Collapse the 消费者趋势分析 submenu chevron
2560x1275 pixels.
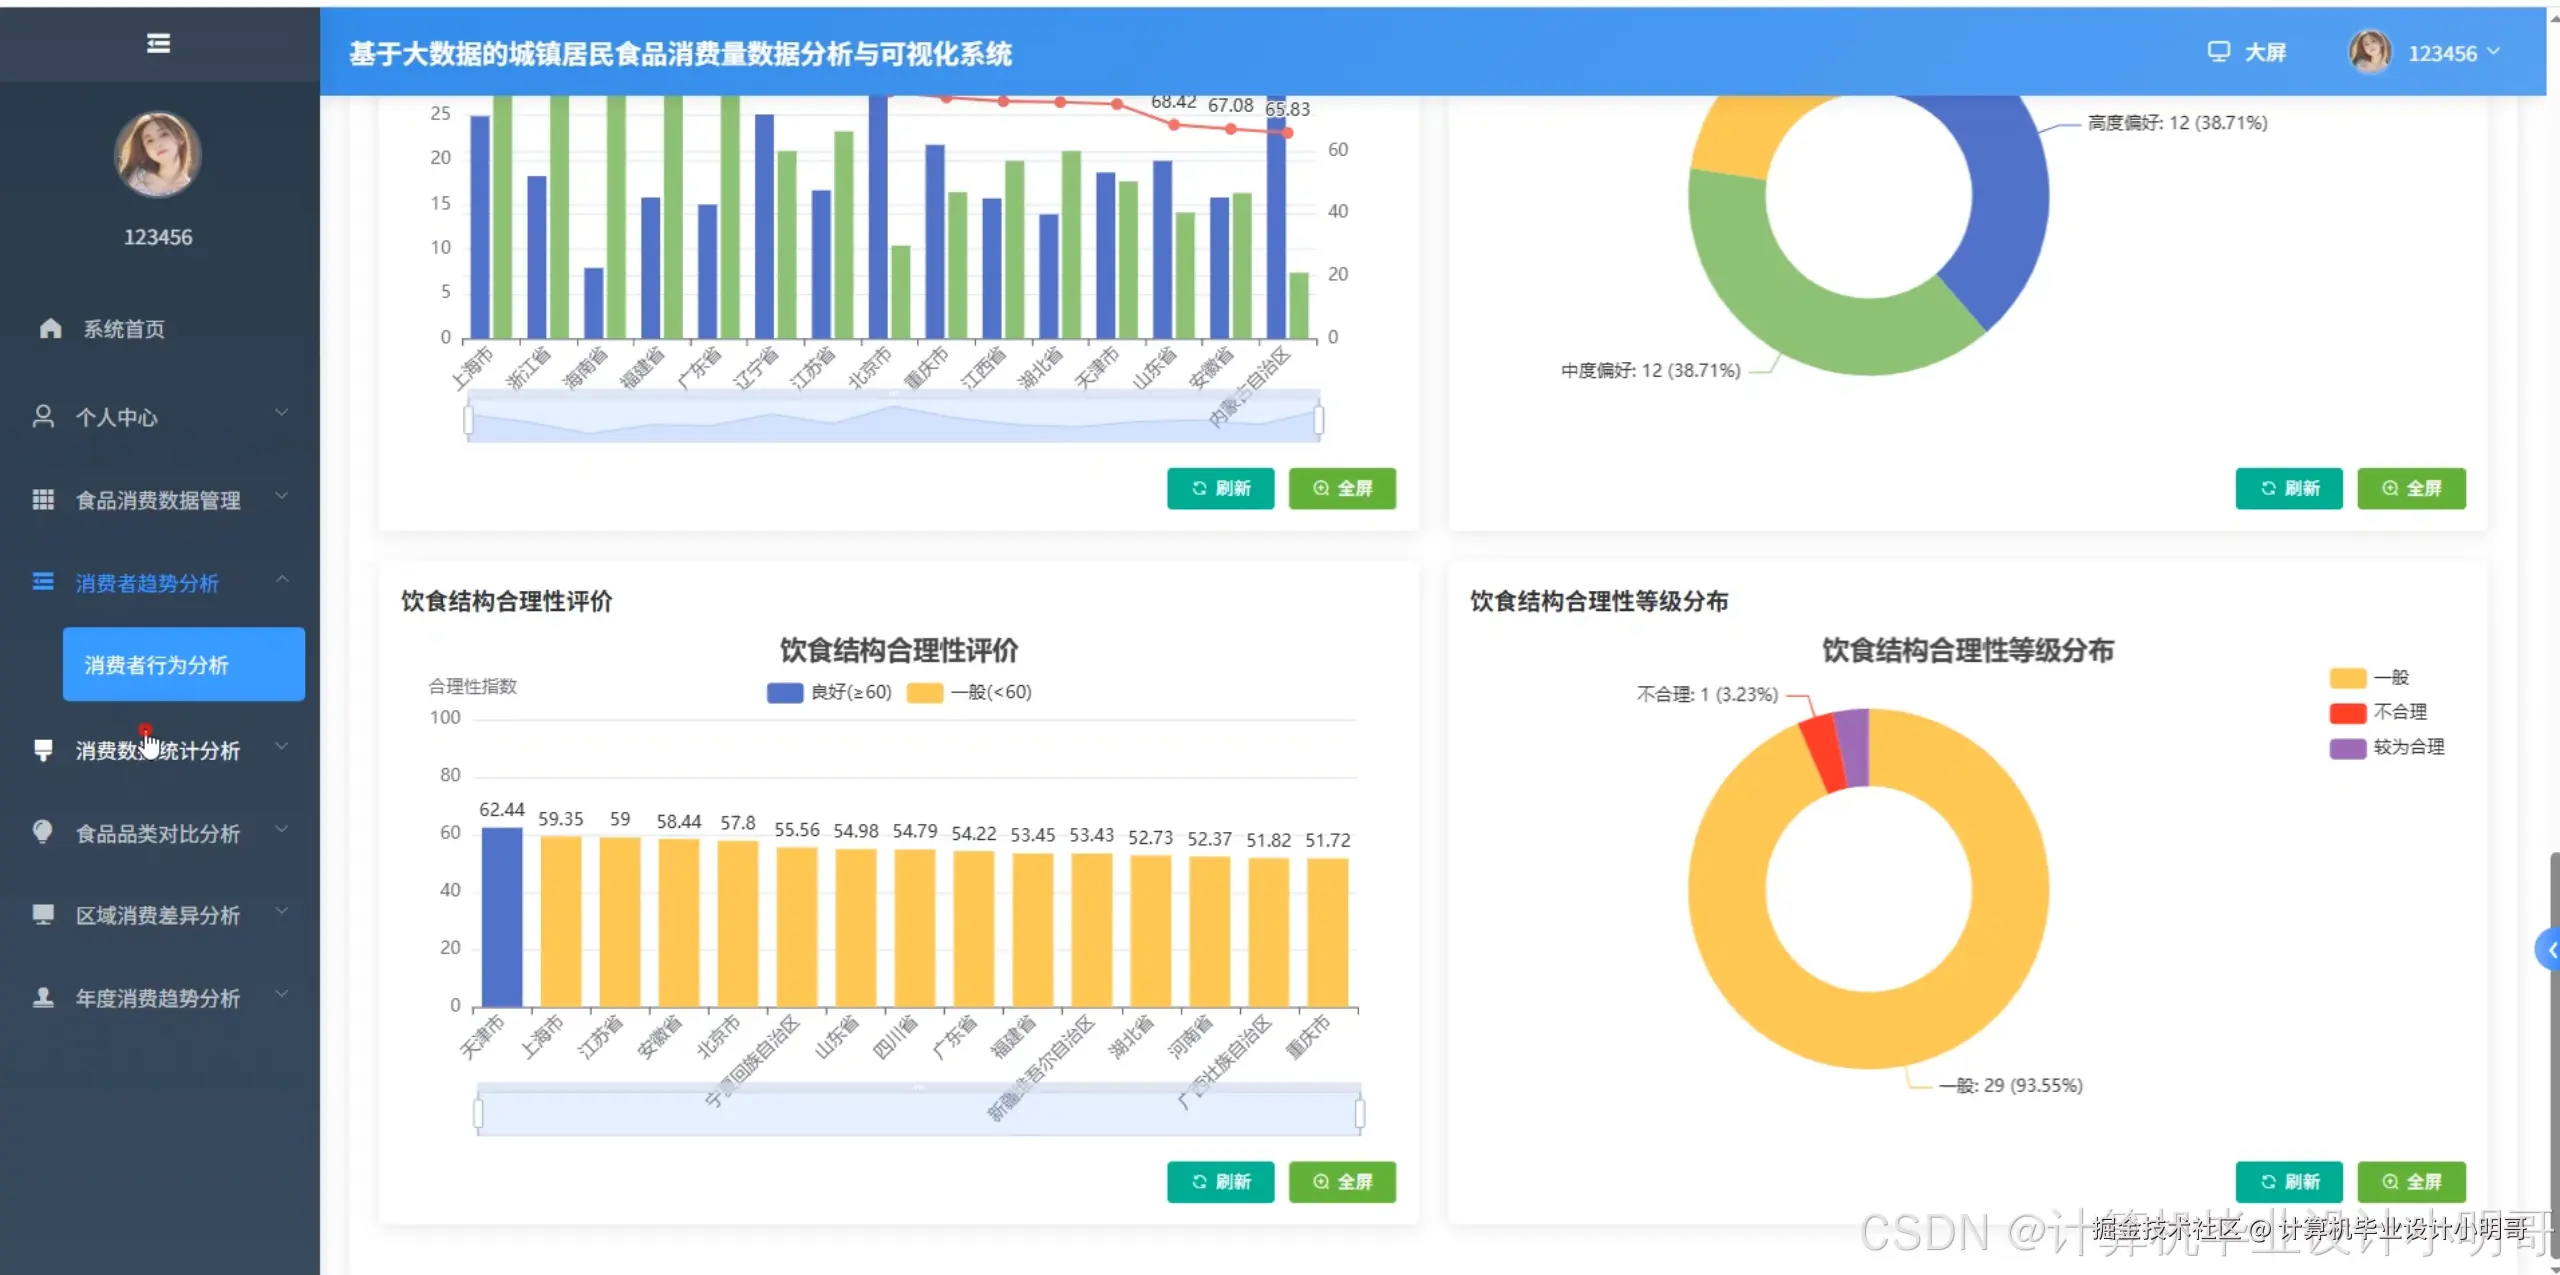[282, 579]
